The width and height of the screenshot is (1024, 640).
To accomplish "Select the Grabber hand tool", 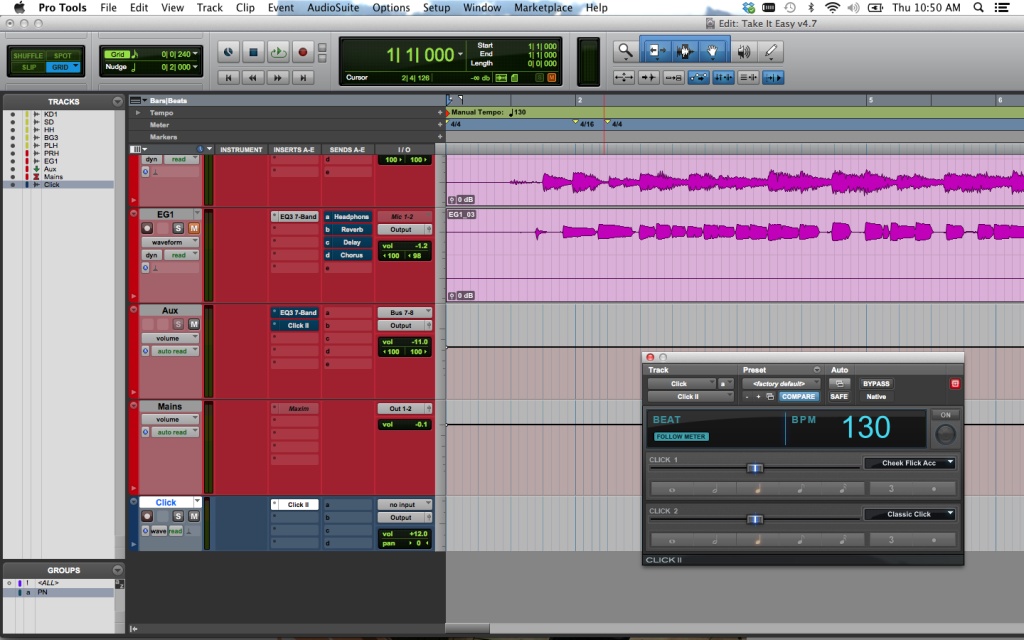I will (x=713, y=50).
